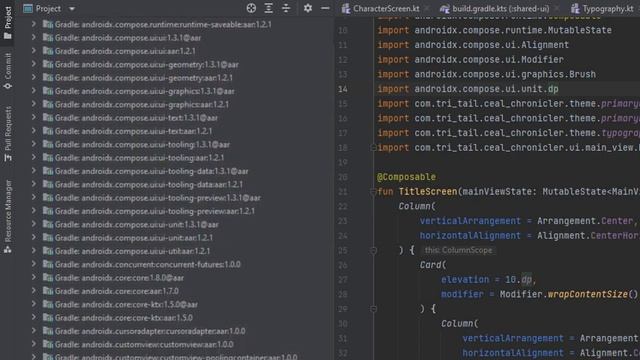Click fold marker beside fun TitleScreen
This screenshot has height=360, width=640.
pos(373,191)
